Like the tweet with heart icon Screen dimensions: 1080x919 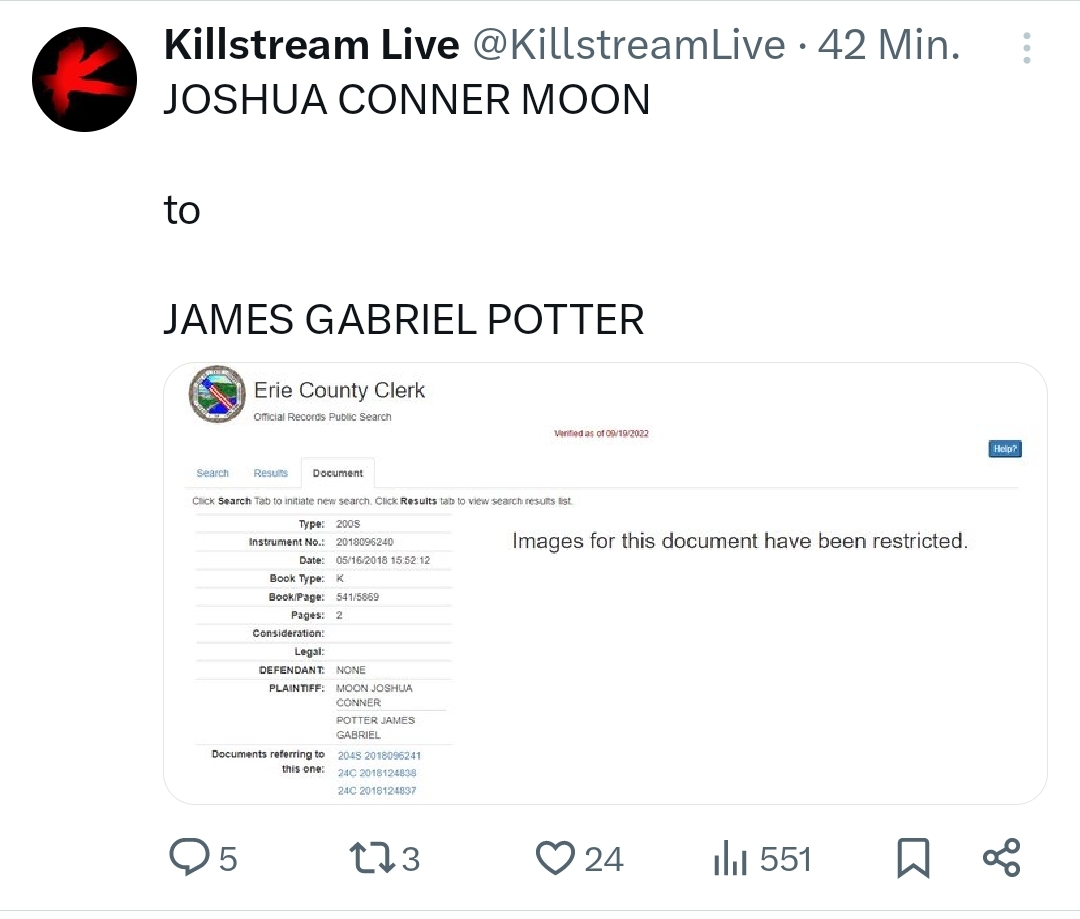click(x=555, y=858)
